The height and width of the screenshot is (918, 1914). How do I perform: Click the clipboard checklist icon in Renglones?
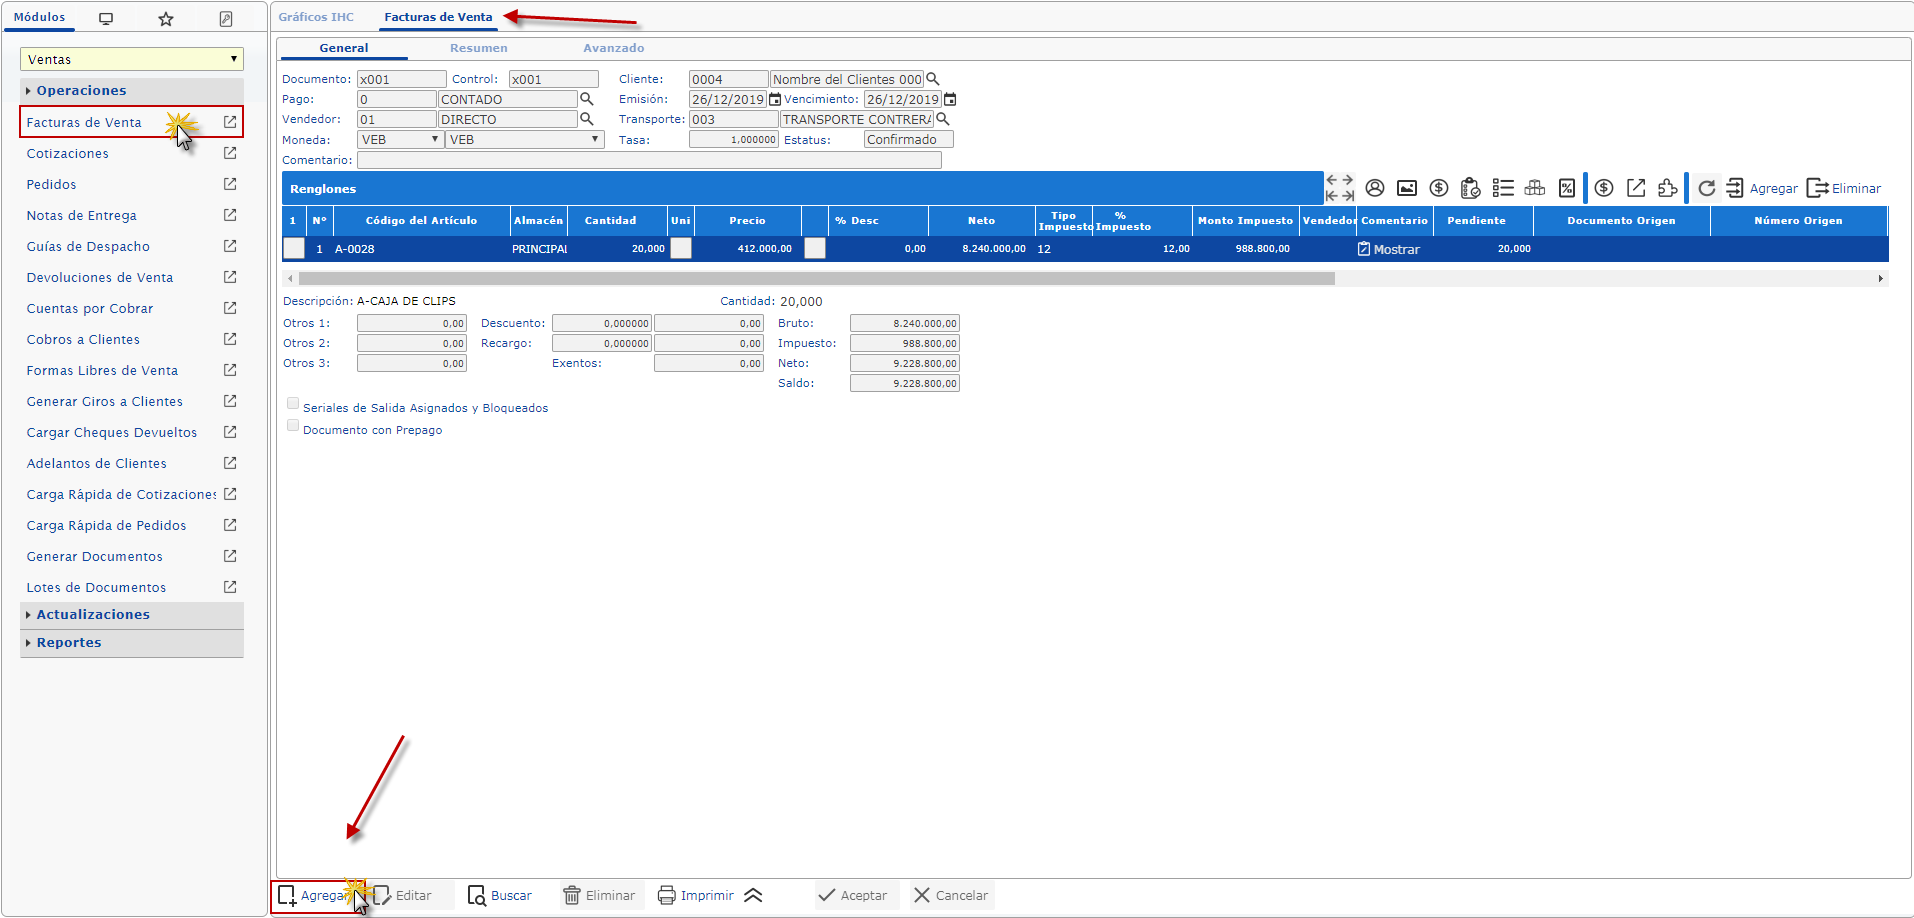coord(1470,188)
